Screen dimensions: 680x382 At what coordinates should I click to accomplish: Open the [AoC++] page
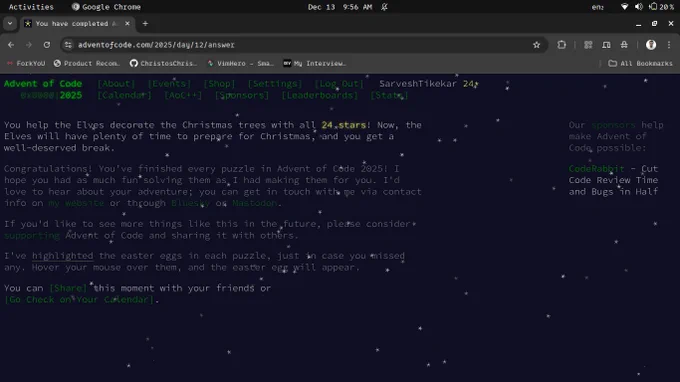click(x=183, y=95)
